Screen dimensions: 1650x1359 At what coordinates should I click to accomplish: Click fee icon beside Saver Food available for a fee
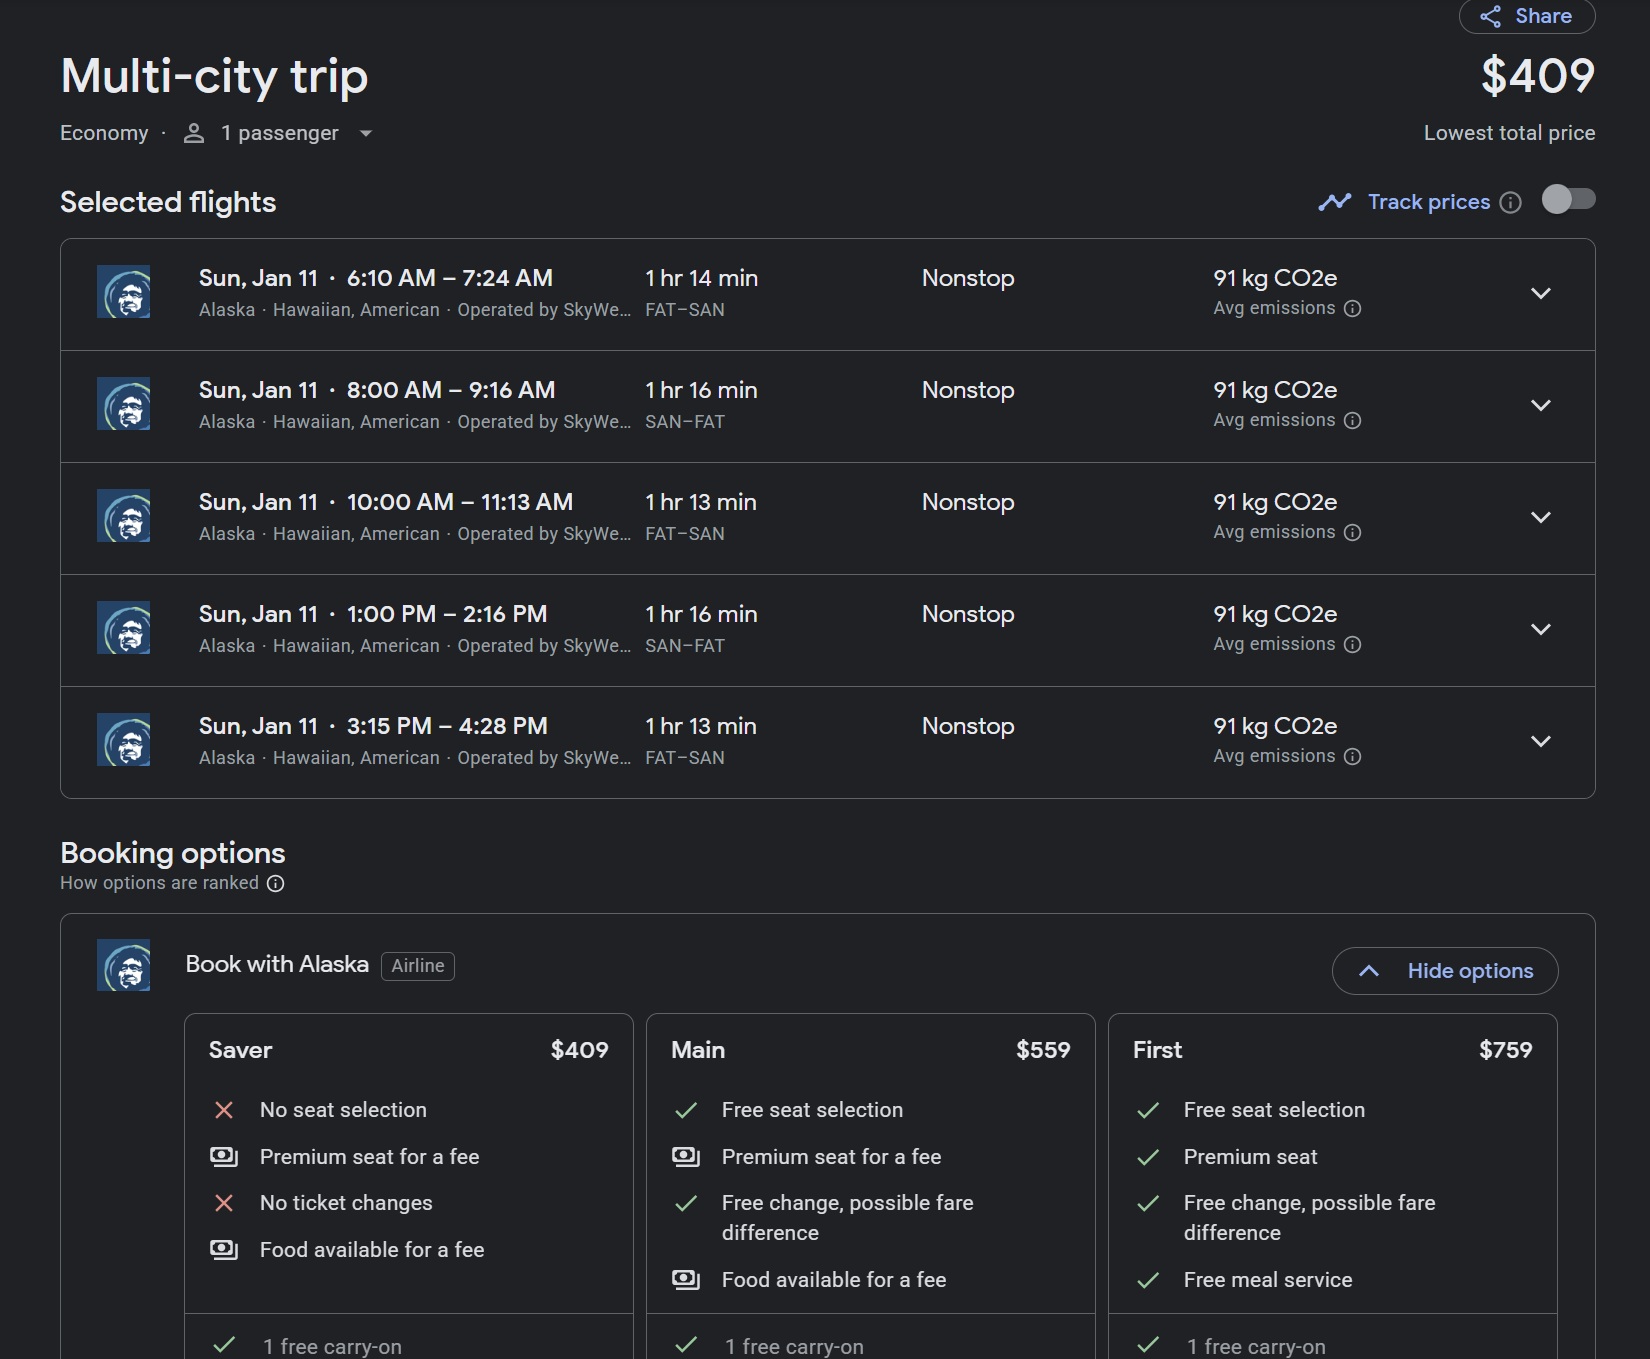click(x=224, y=1250)
